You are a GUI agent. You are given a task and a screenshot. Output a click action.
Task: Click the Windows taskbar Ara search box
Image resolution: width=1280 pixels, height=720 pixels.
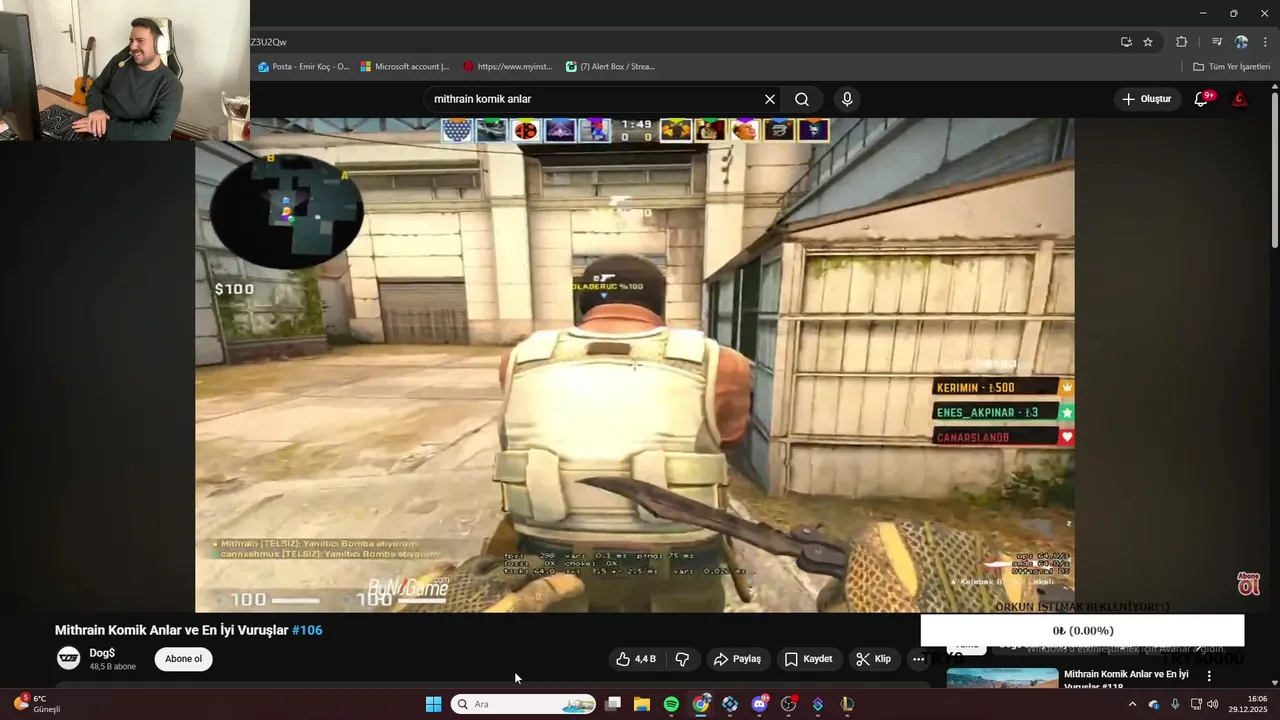click(x=523, y=704)
